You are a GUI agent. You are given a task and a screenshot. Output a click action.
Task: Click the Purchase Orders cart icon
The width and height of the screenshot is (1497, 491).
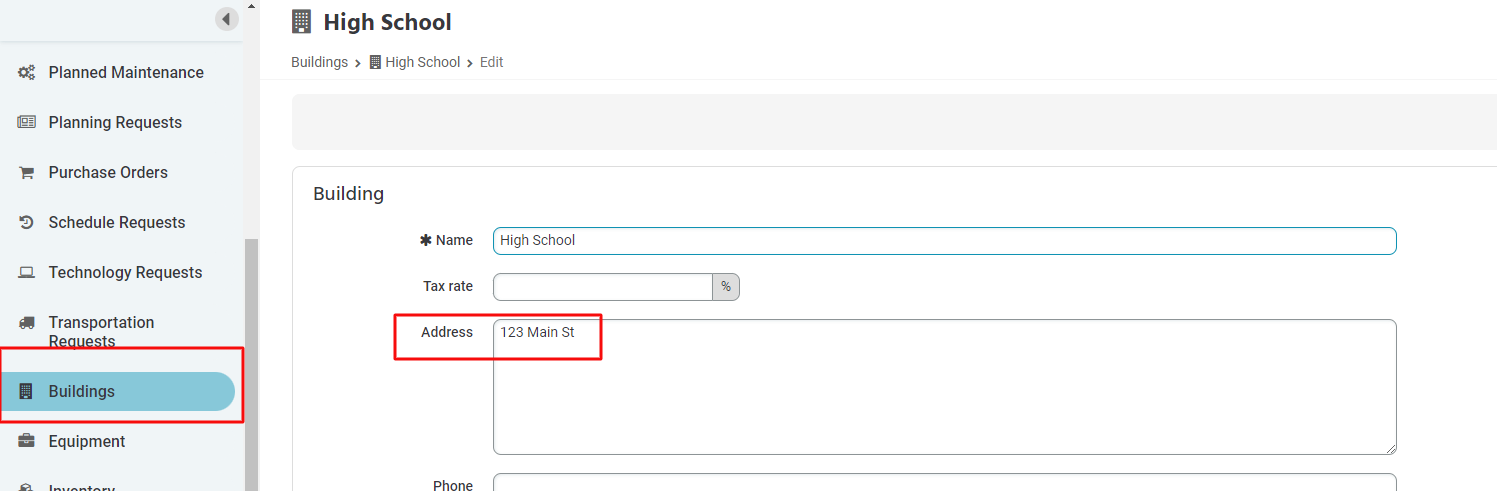tap(27, 172)
